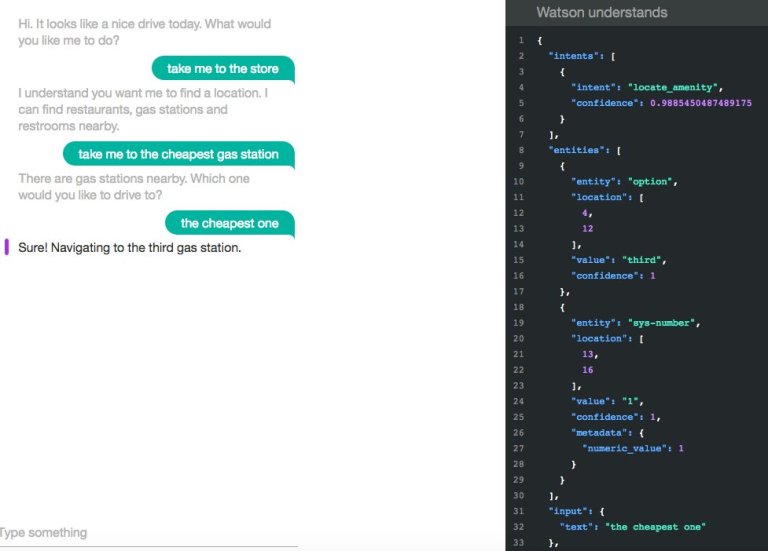The image size is (768, 551).
Task: Click the "sys-number" entity value
Action: click(x=666, y=323)
